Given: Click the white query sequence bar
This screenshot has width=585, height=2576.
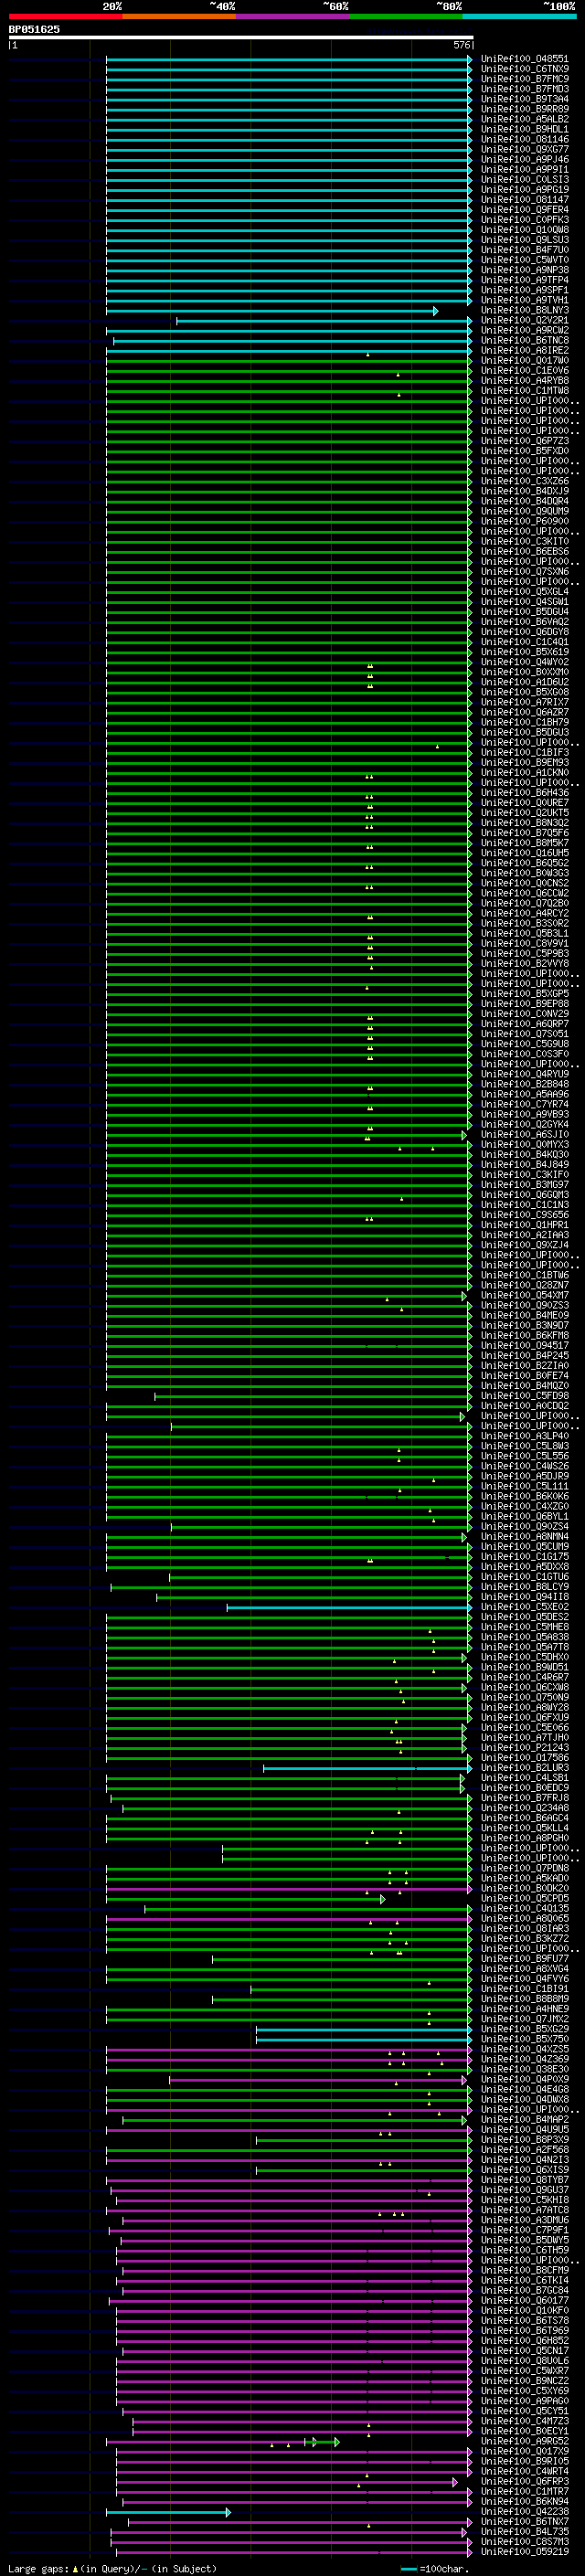Looking at the screenshot, I should (x=241, y=37).
